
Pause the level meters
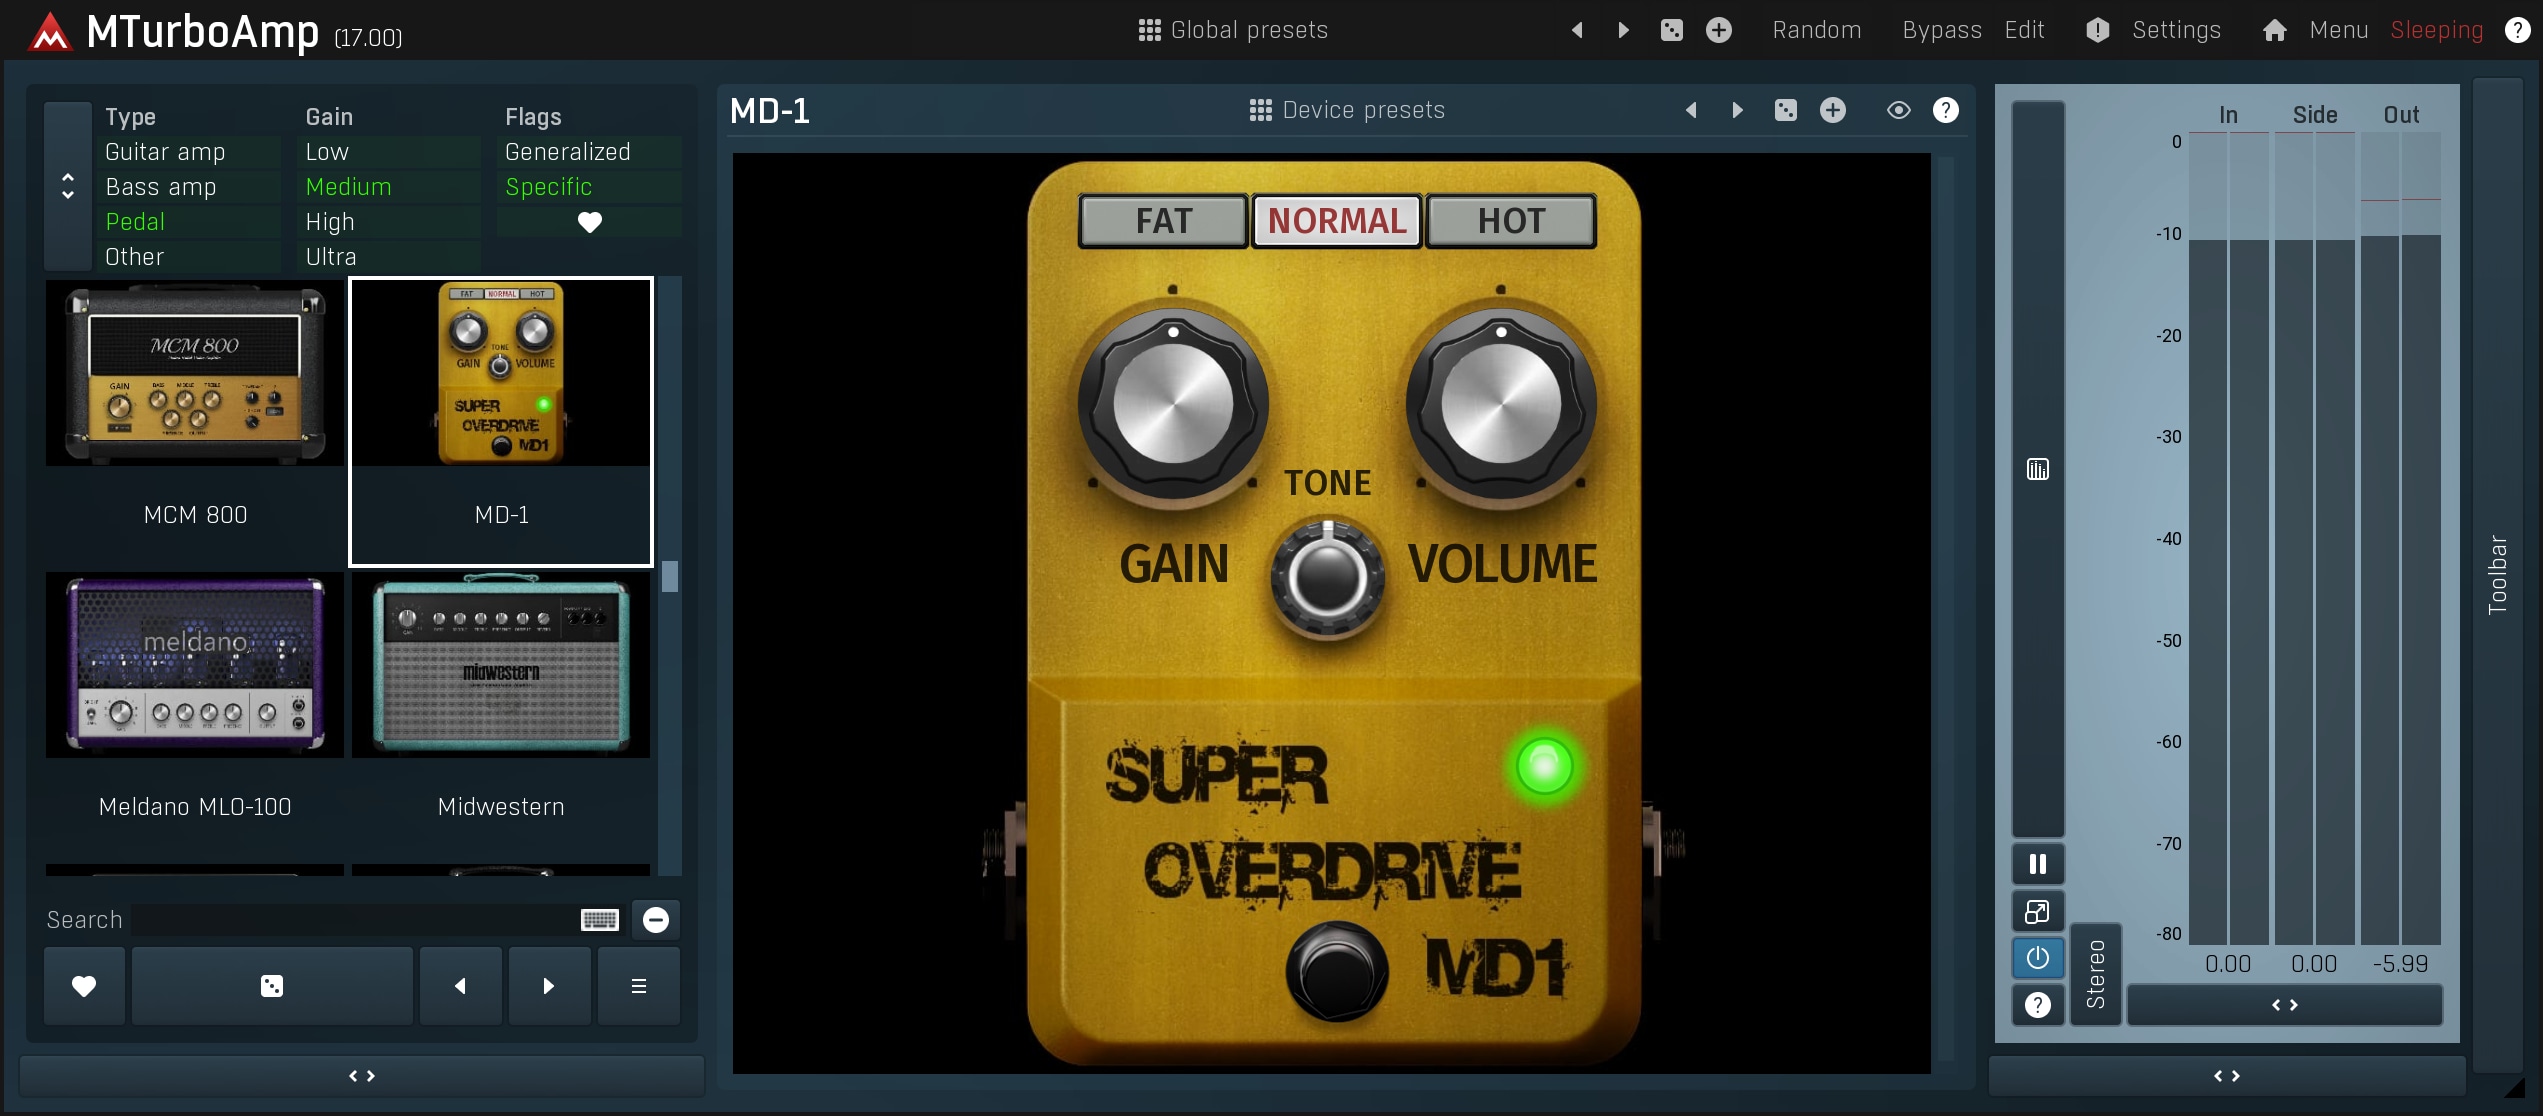pyautogui.click(x=2037, y=864)
